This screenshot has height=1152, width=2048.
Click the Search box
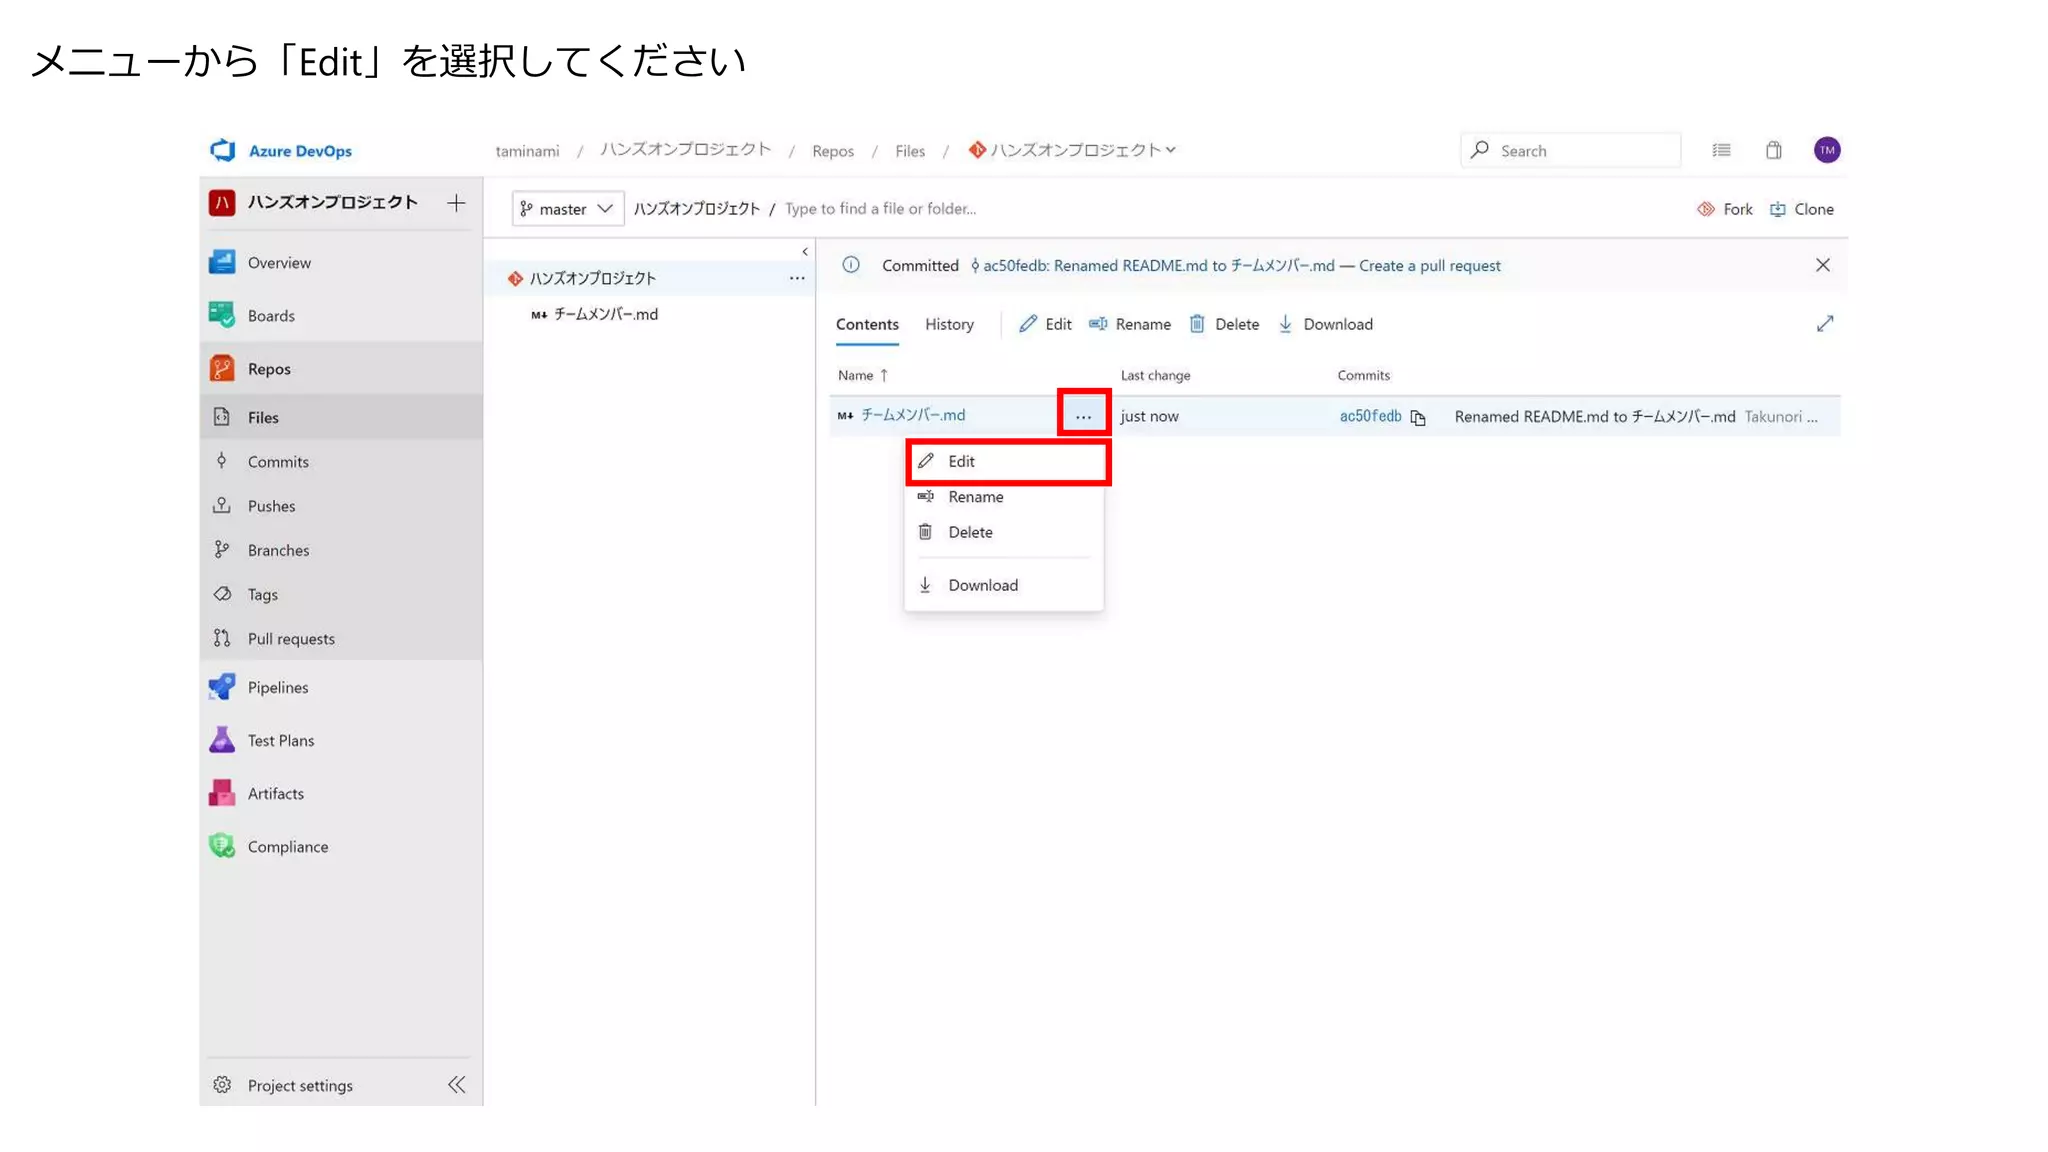[1570, 150]
